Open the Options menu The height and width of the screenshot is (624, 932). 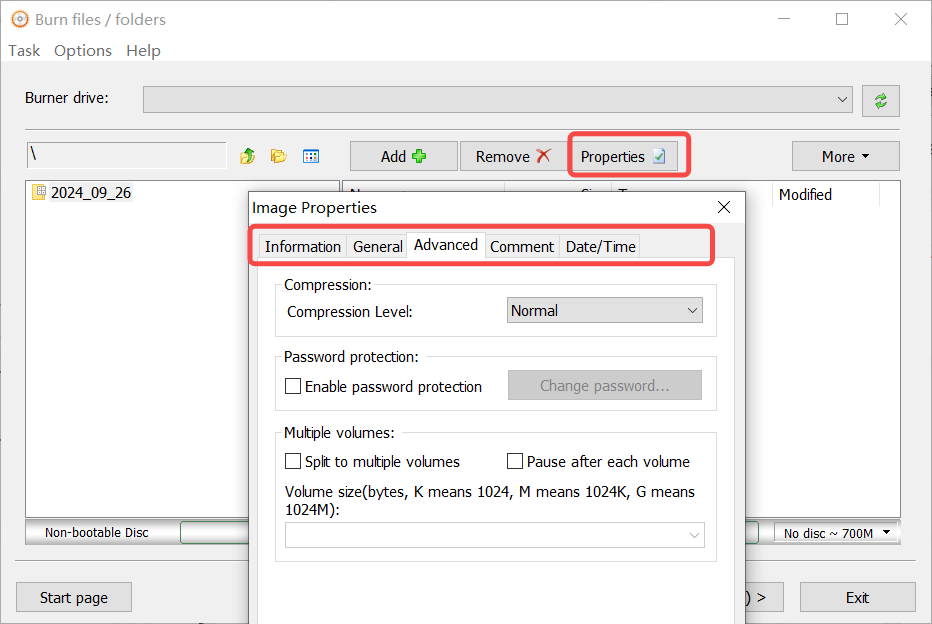click(x=83, y=51)
